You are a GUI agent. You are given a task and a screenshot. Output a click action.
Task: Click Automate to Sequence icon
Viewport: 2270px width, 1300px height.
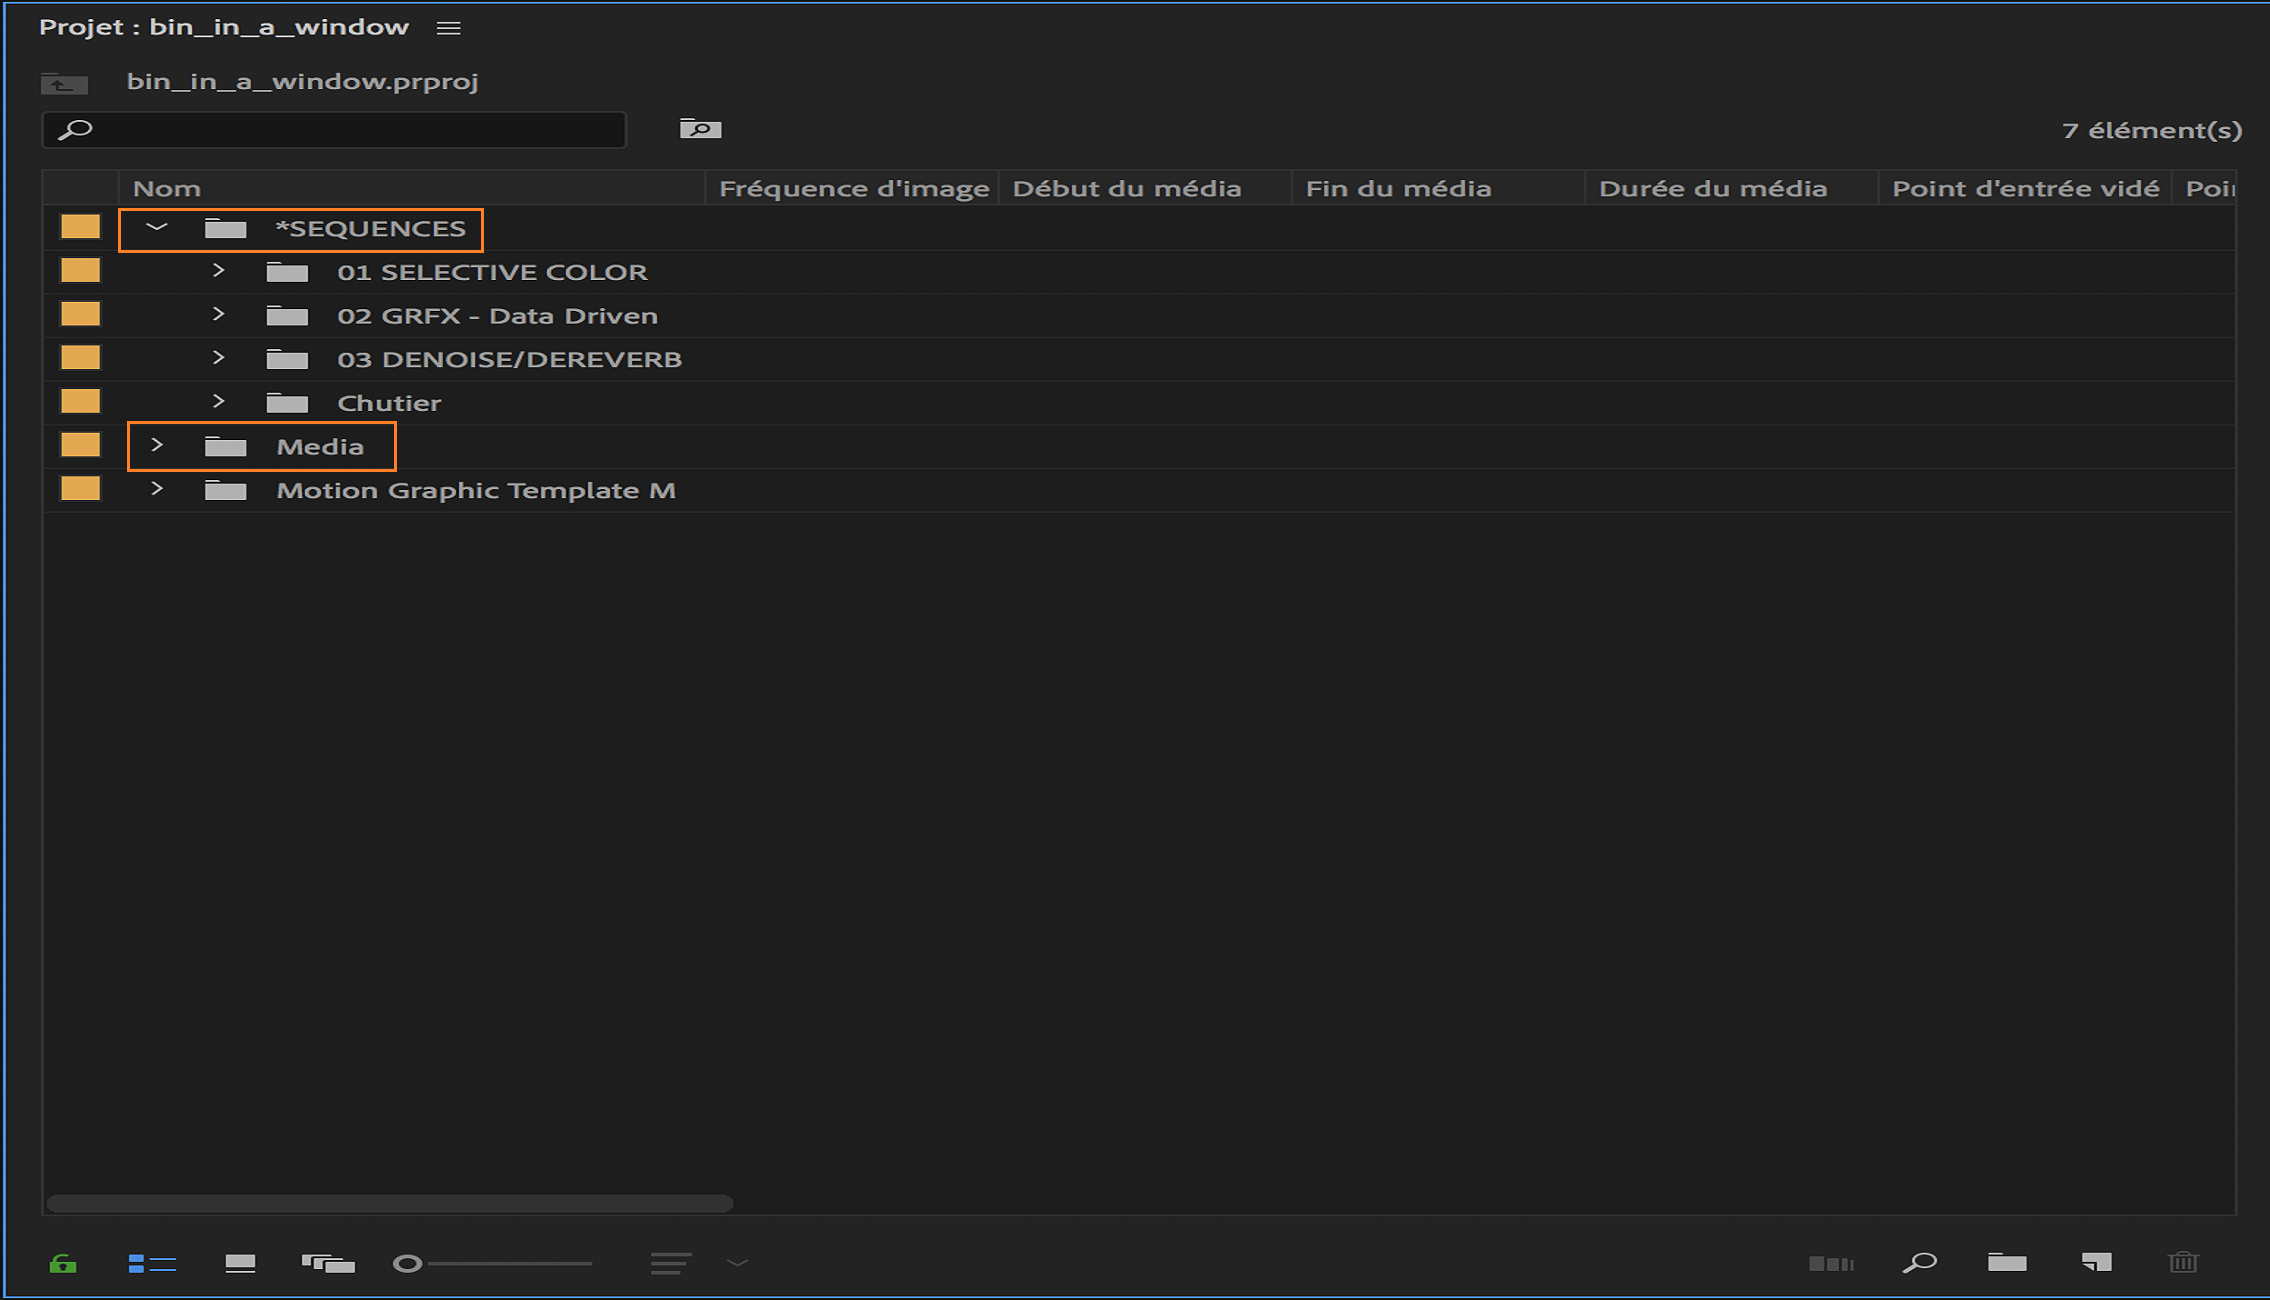[x=1831, y=1264]
